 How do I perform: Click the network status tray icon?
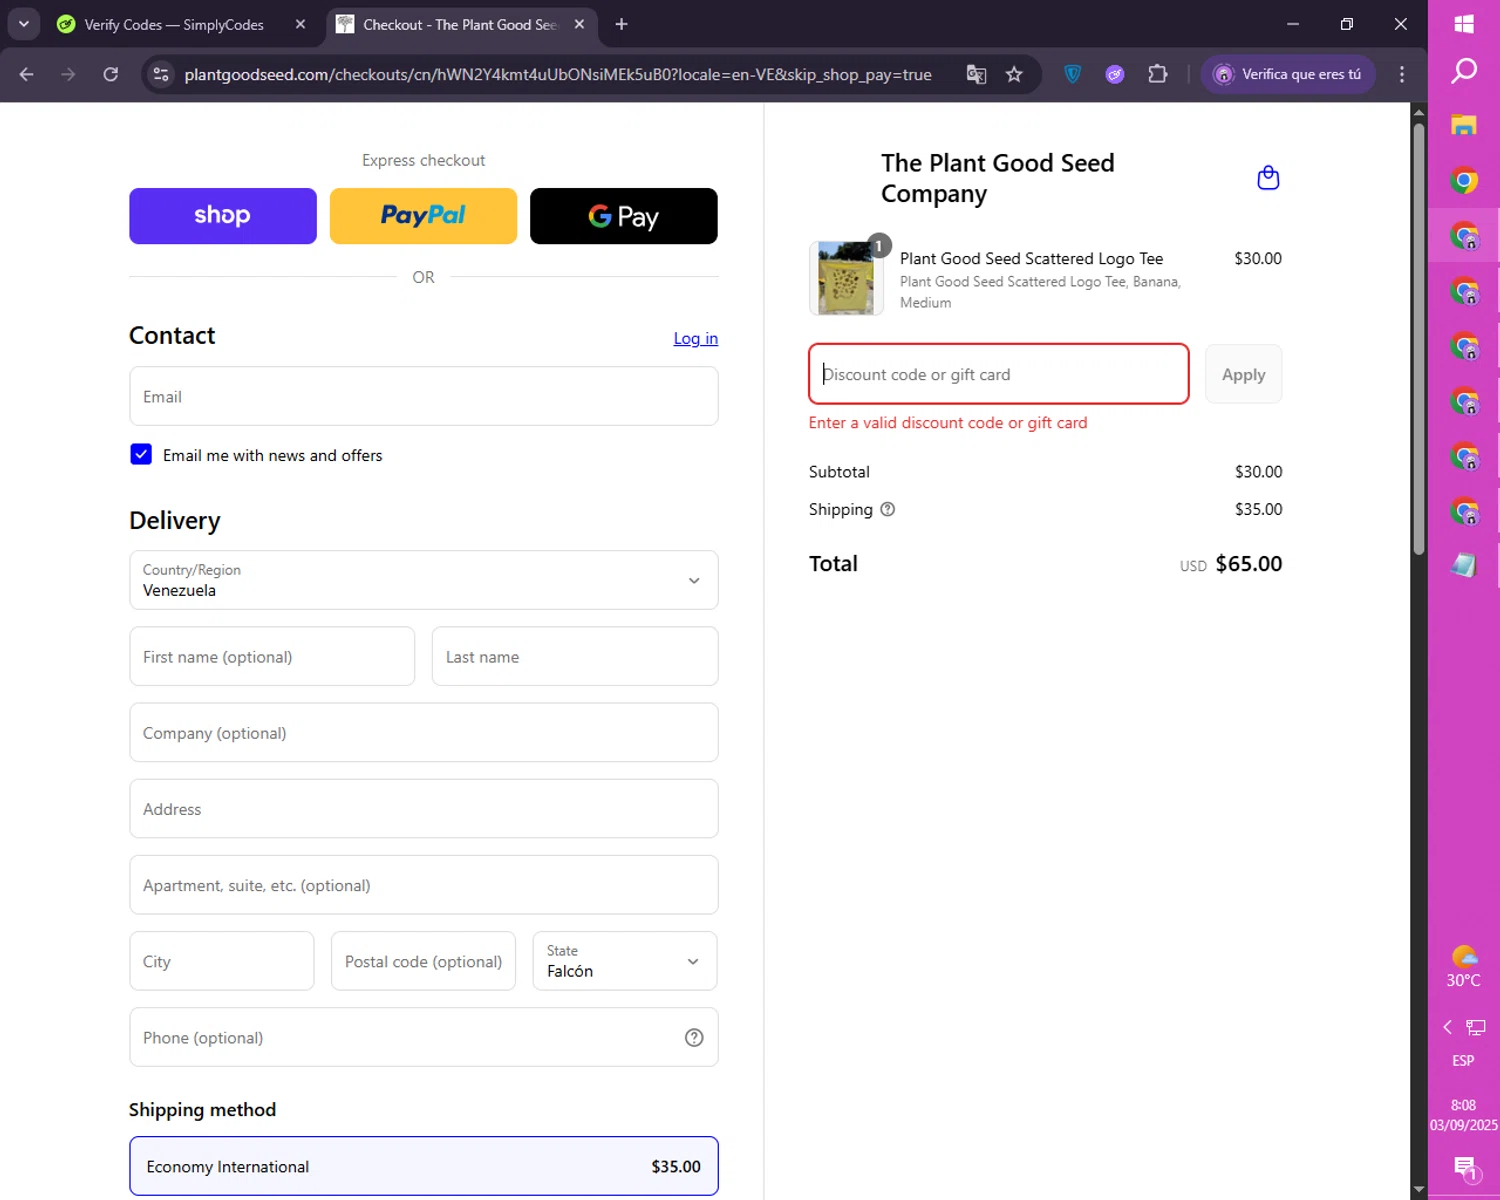coord(1476,1027)
